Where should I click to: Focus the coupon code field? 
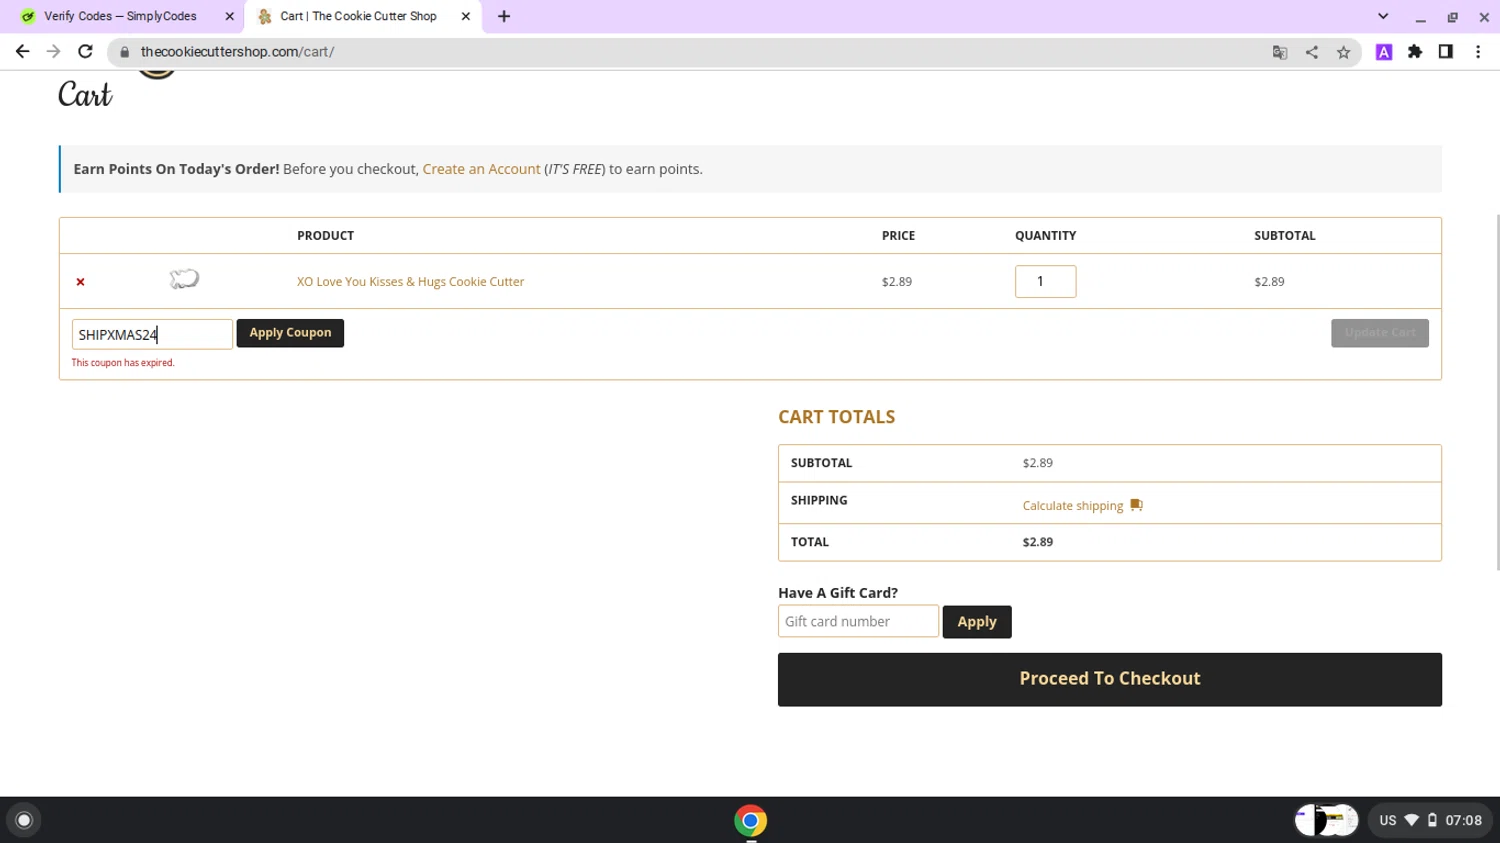[x=152, y=334]
